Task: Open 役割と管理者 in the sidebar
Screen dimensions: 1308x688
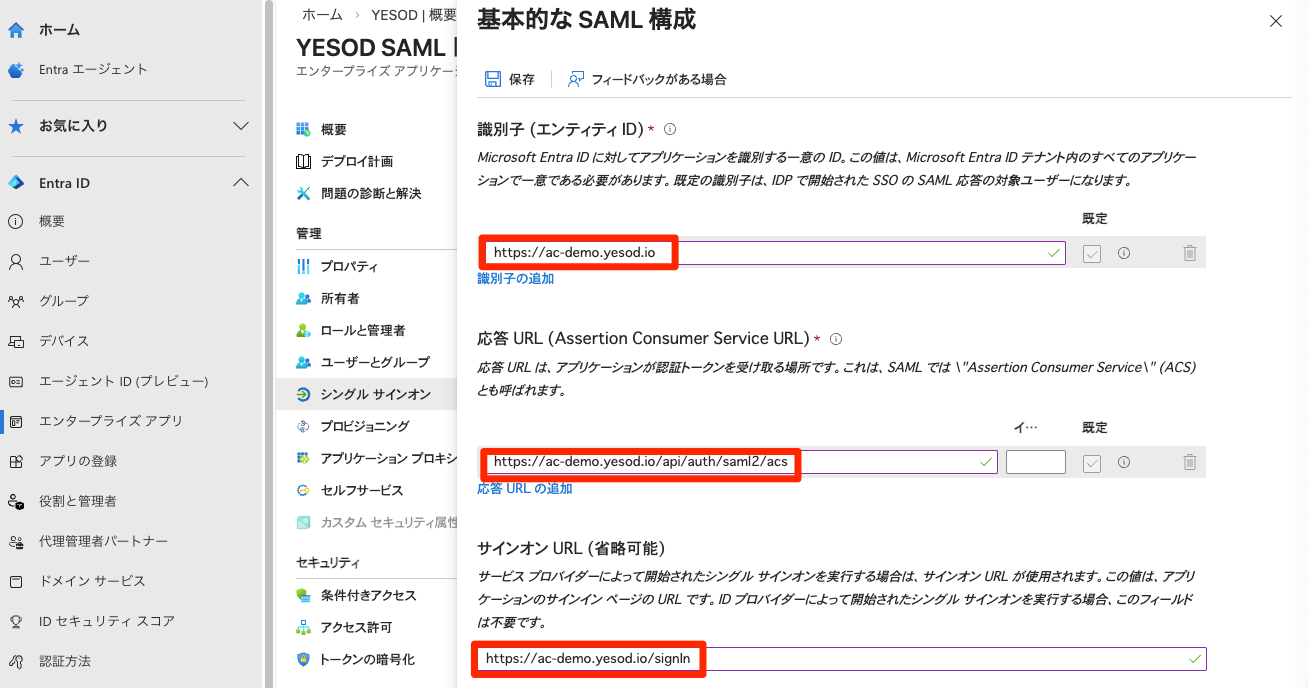Action: point(78,501)
